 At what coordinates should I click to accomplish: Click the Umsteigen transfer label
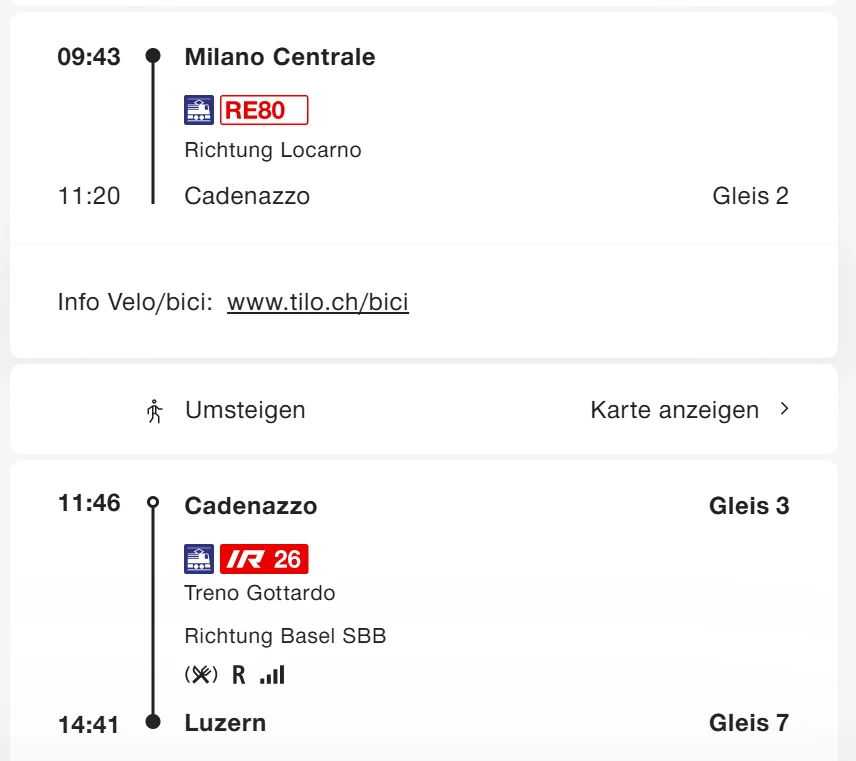point(245,410)
